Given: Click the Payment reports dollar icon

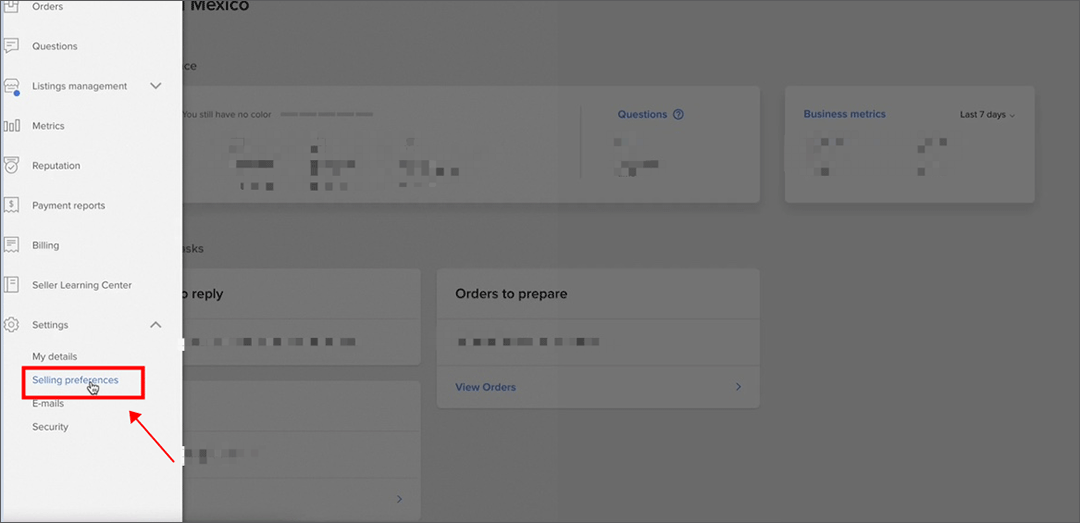Looking at the screenshot, I should pos(12,205).
